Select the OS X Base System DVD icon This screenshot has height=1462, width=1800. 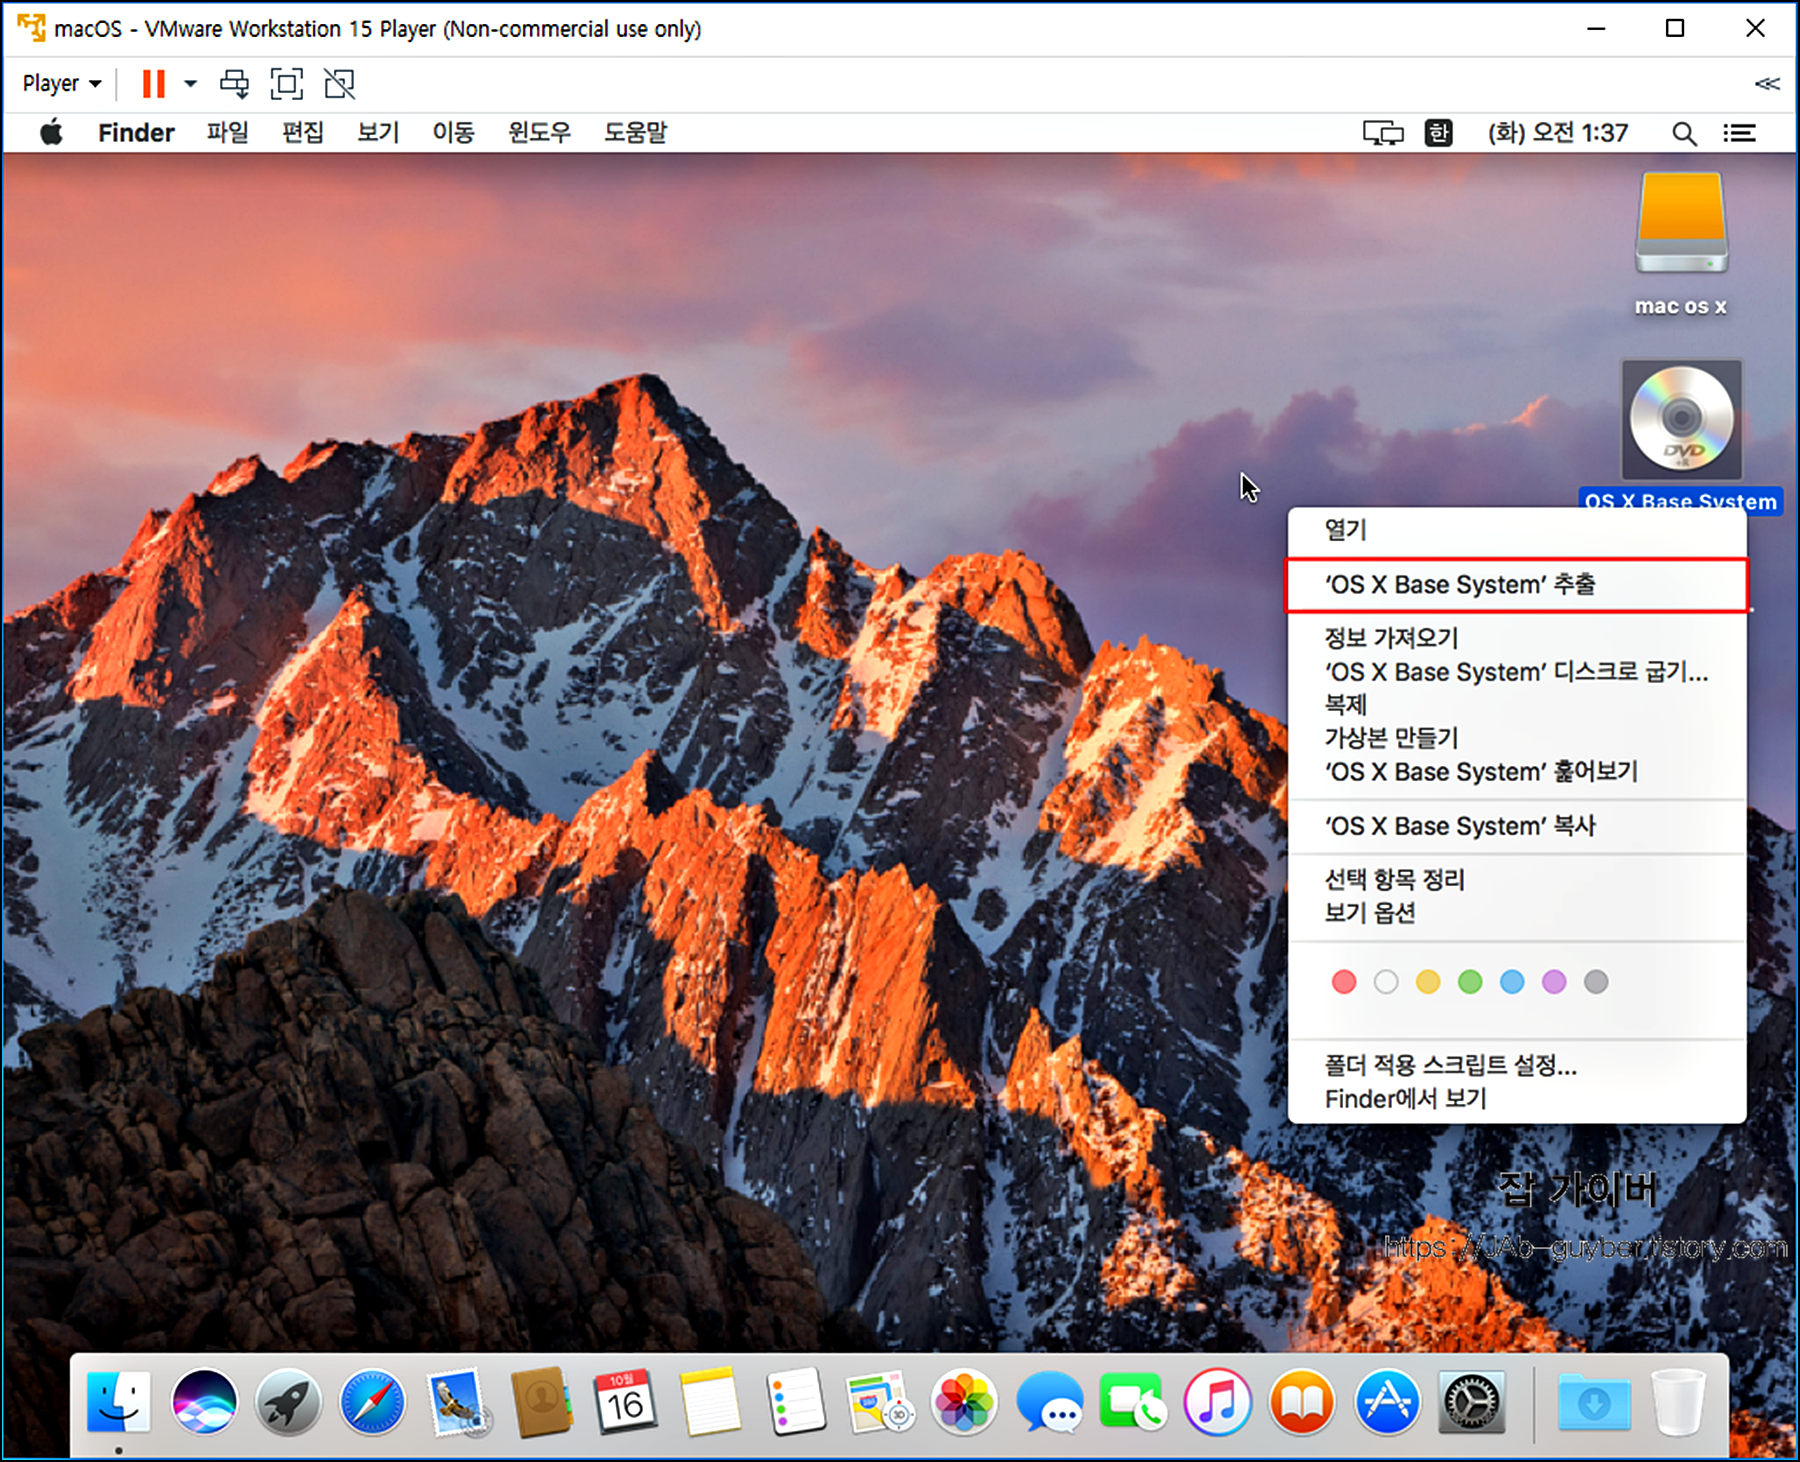[1681, 420]
